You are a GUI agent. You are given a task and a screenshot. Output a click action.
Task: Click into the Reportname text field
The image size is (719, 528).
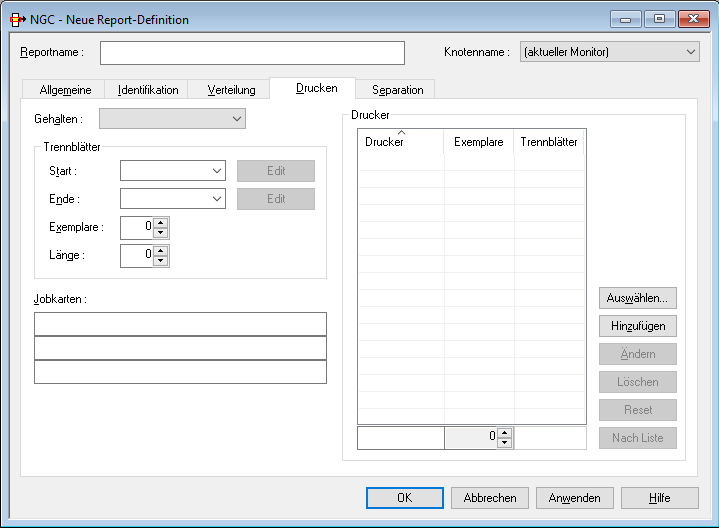(x=252, y=52)
